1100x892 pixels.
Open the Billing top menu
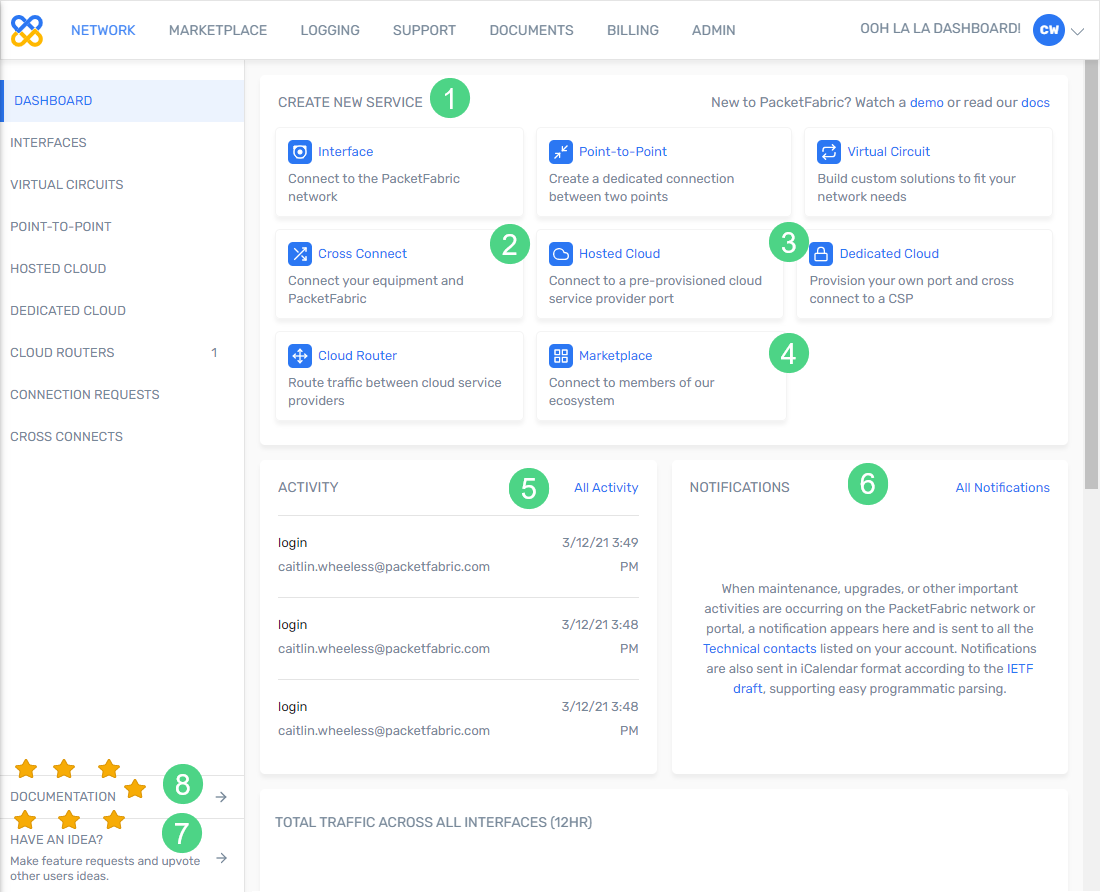(633, 30)
